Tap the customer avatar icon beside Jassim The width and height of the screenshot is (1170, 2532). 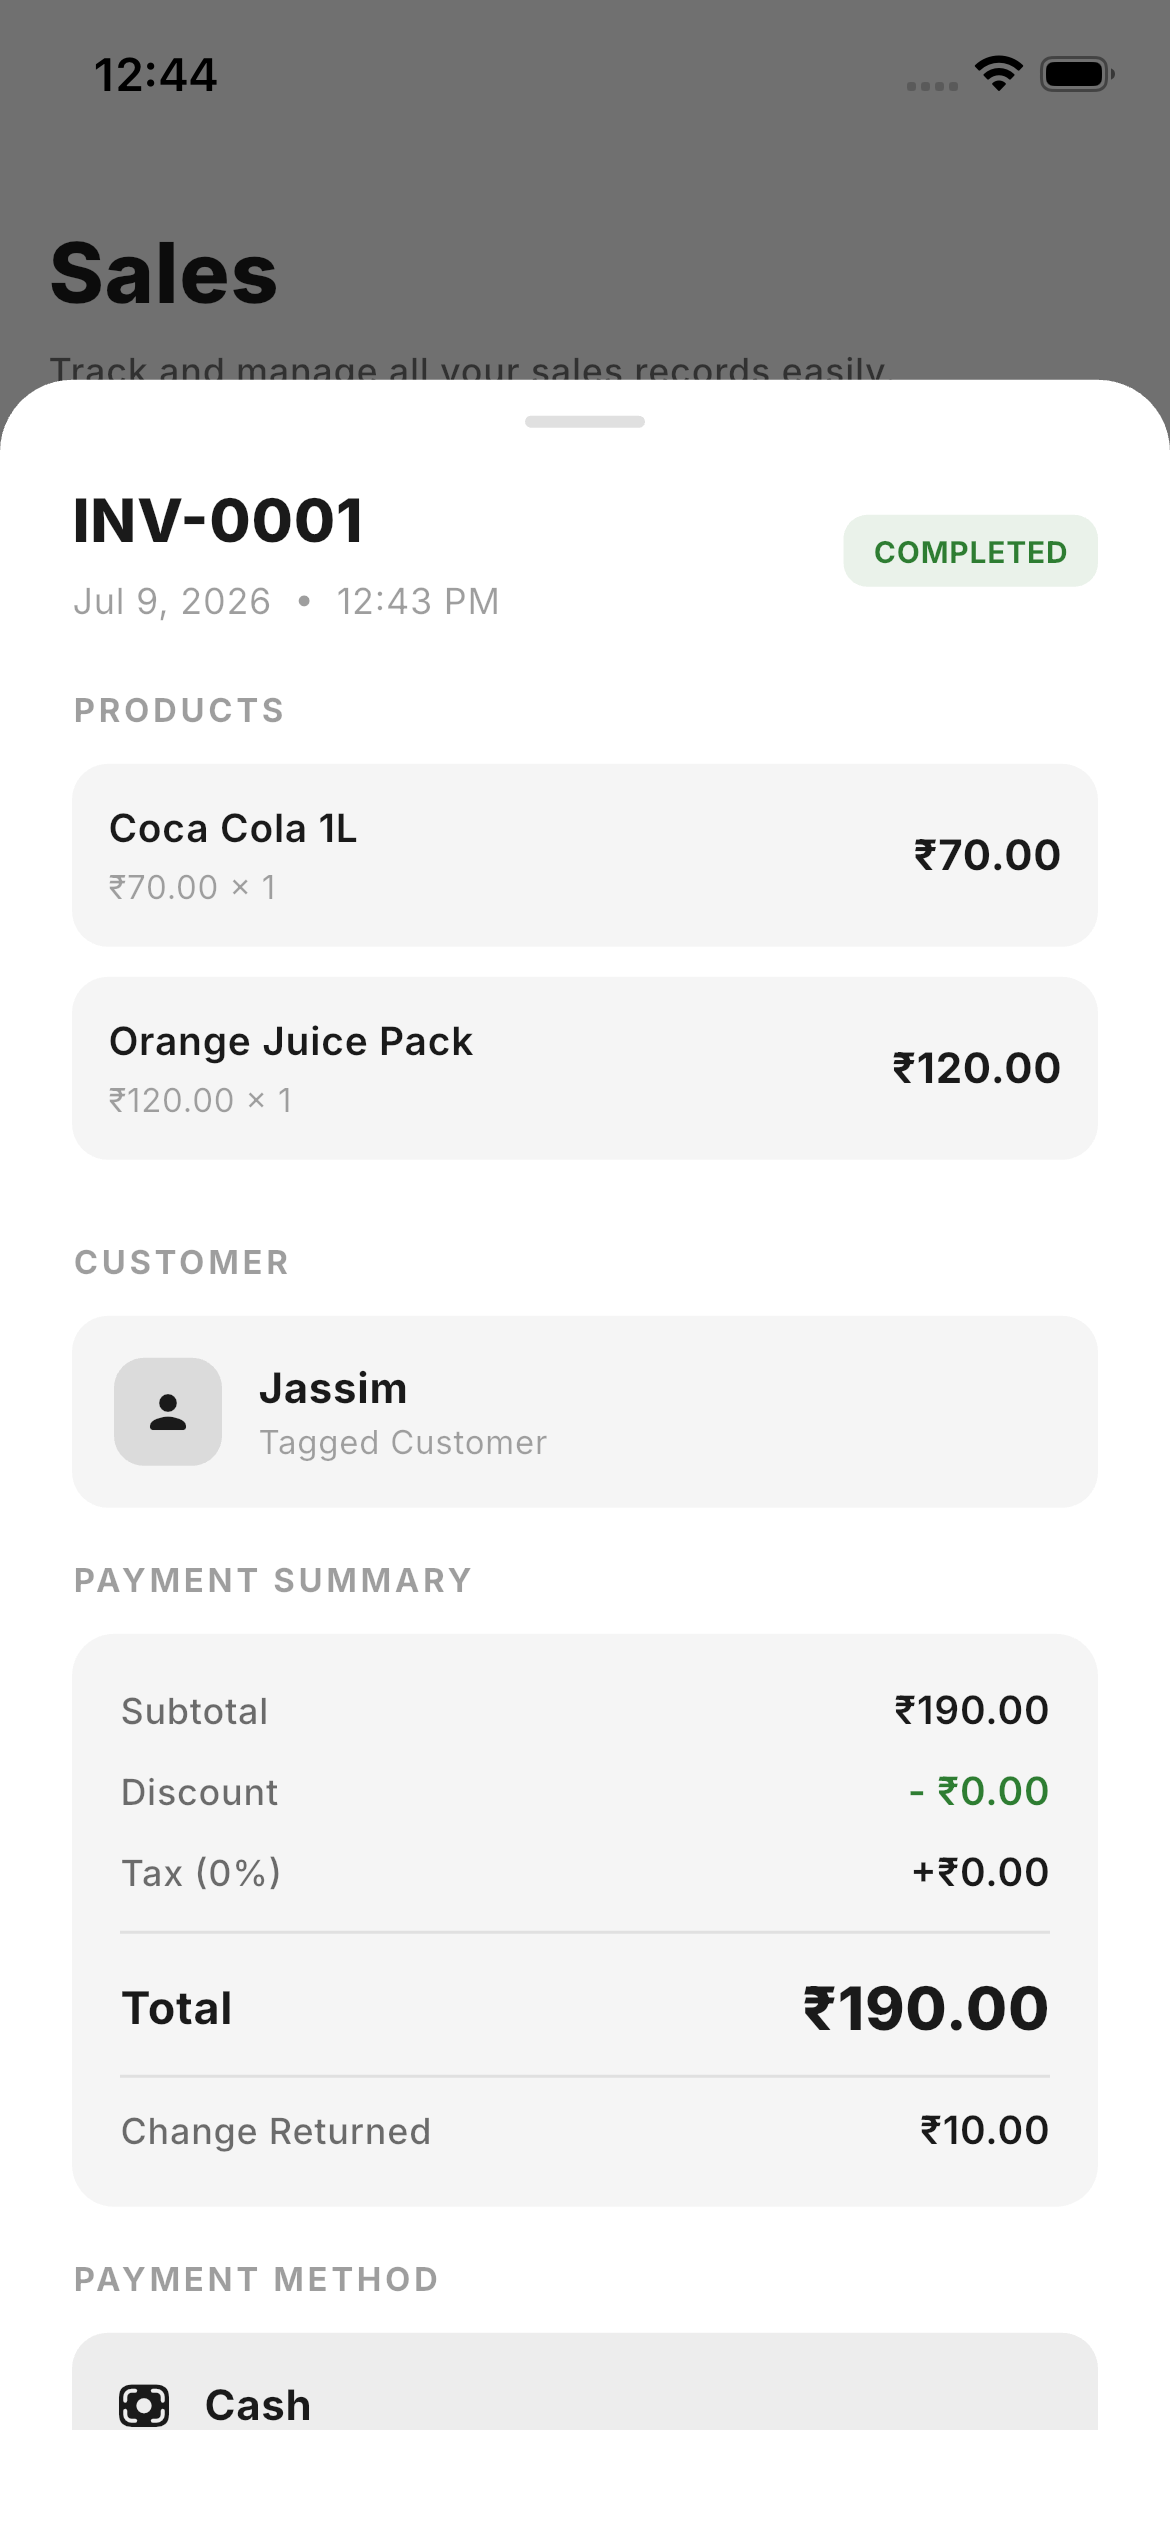coord(168,1411)
